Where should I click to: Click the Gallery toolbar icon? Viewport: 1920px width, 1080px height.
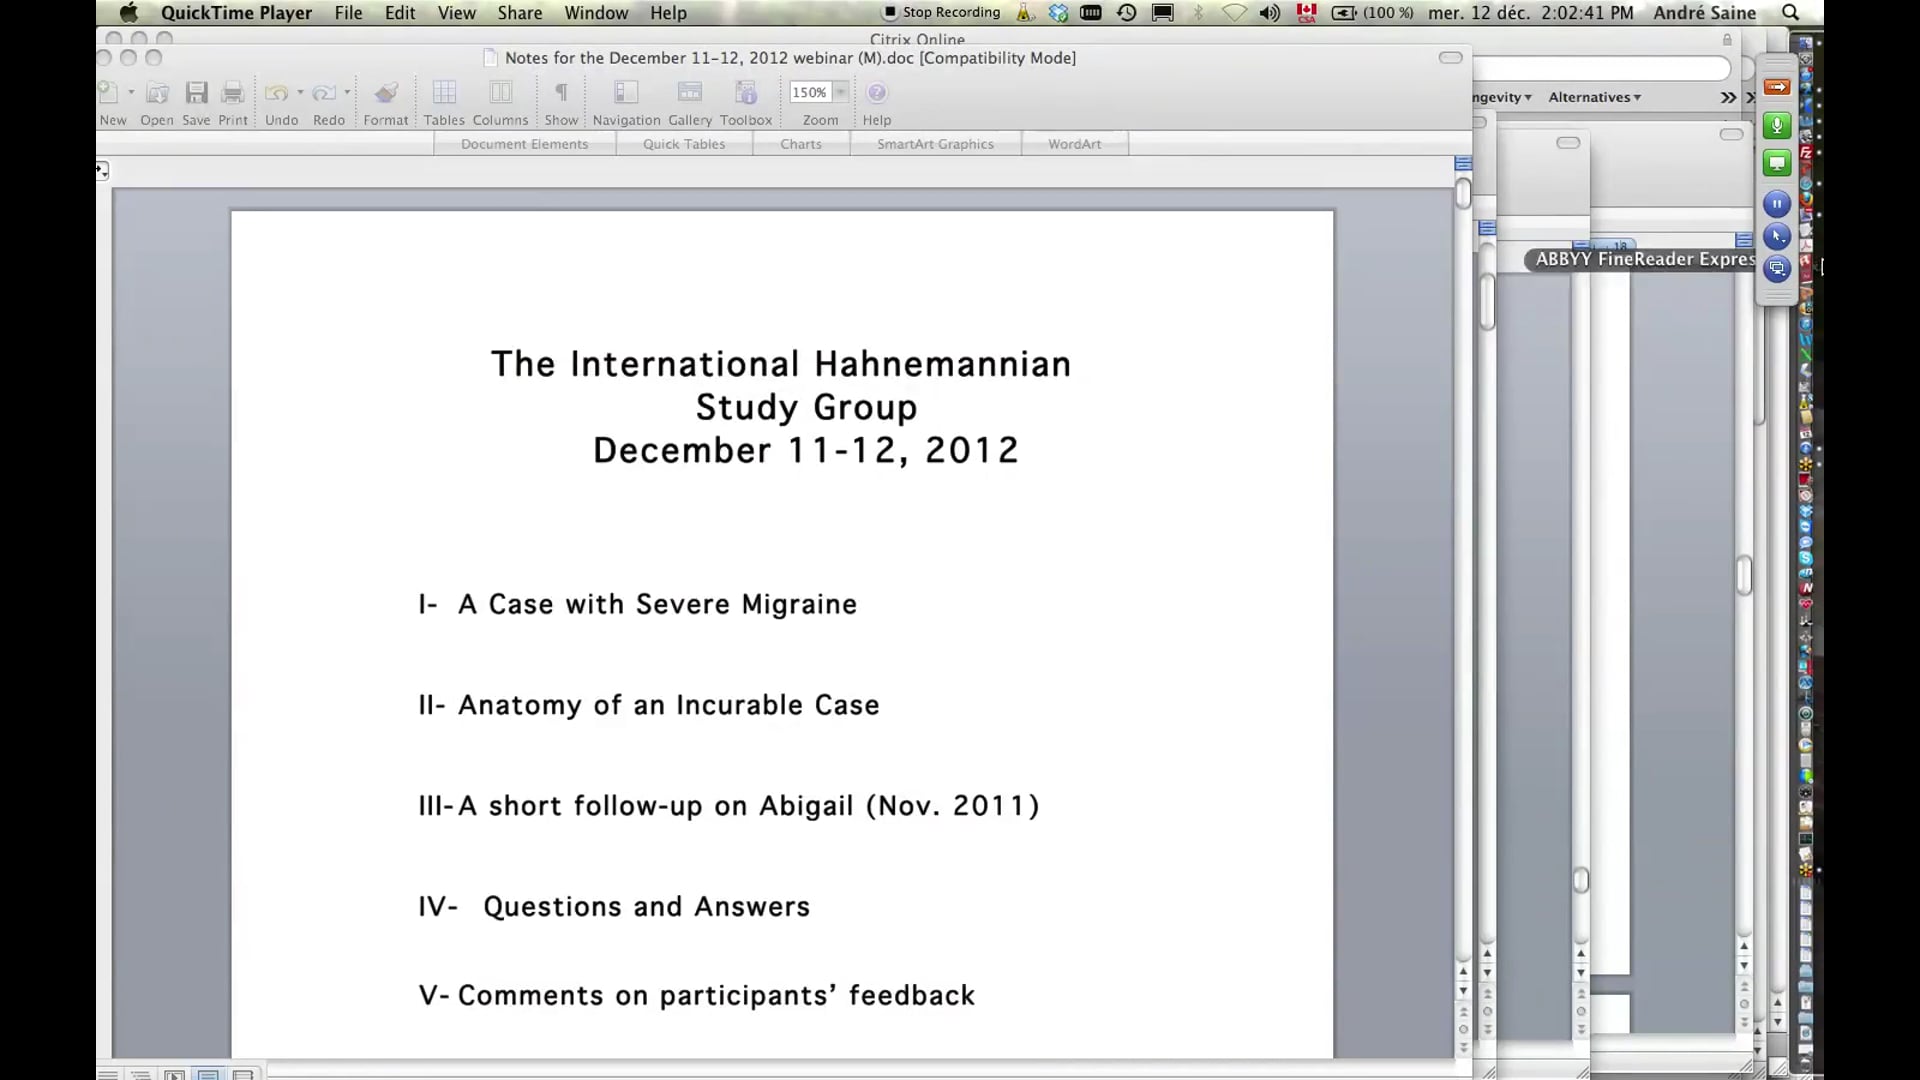690,93
